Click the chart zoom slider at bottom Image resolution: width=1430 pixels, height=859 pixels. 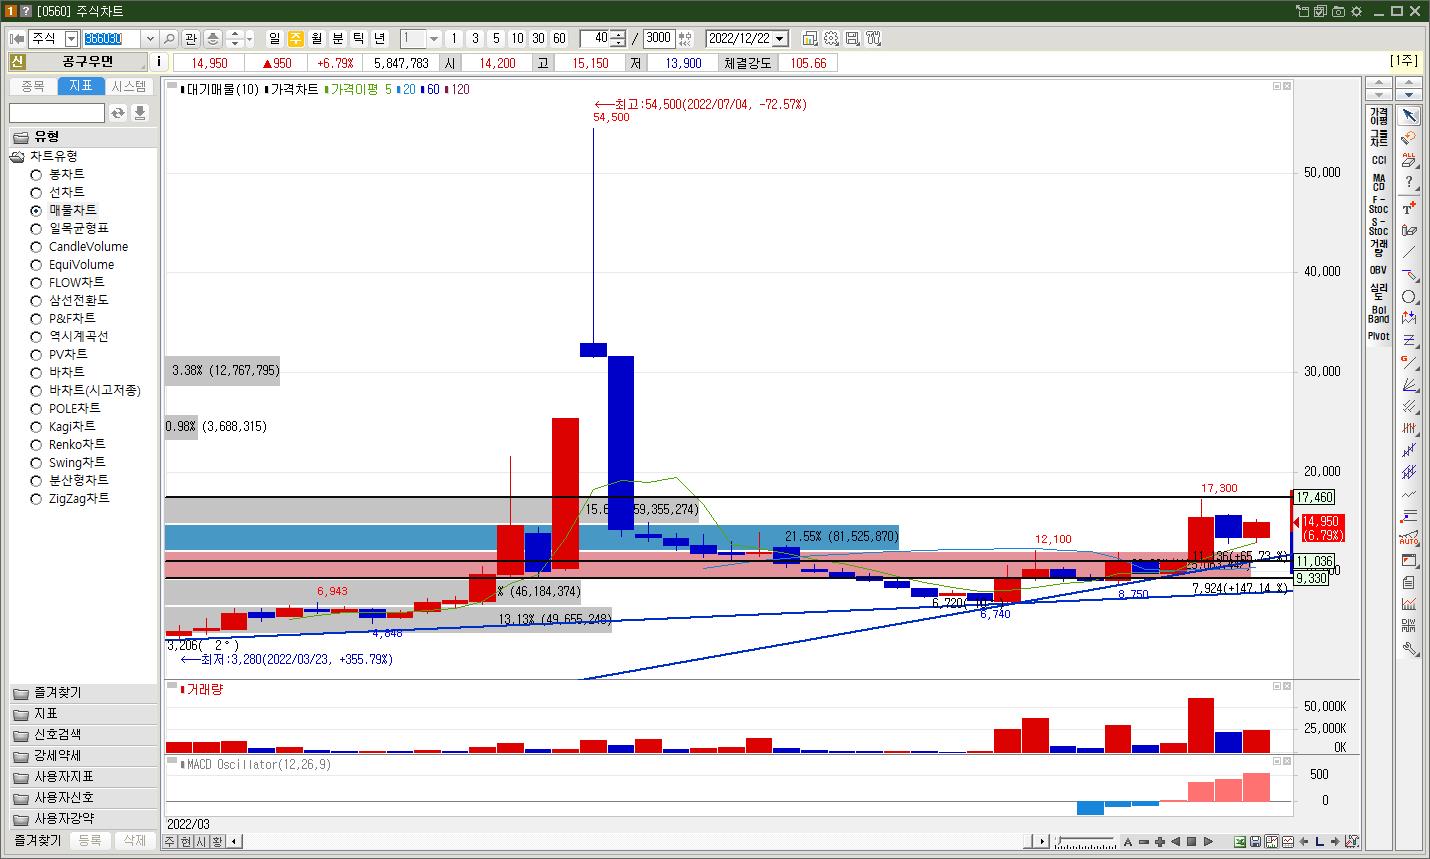pos(1085,841)
